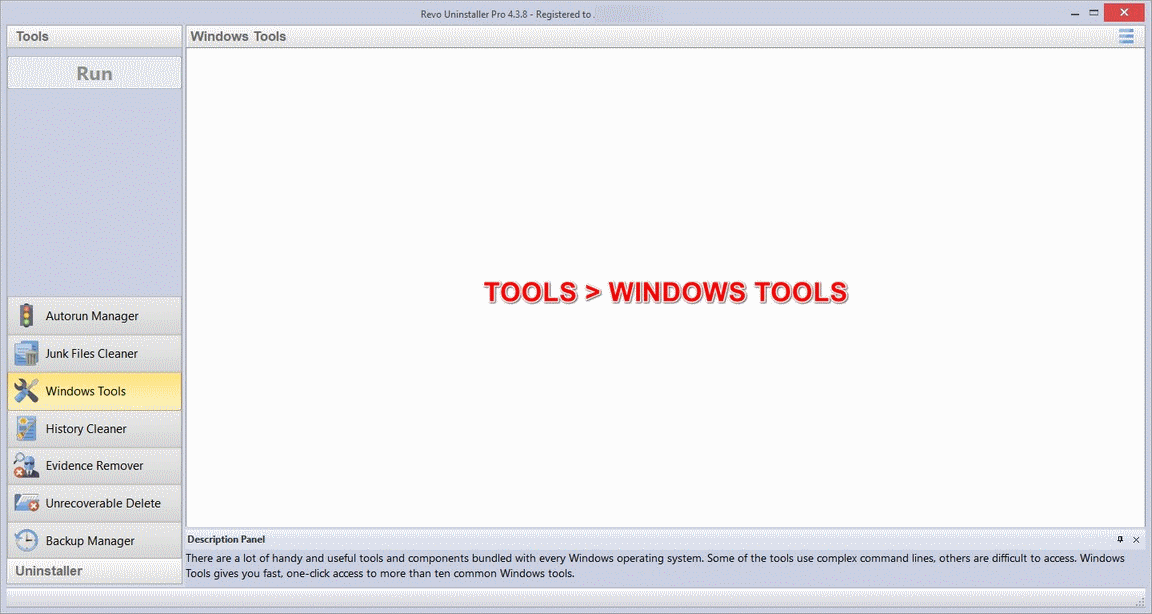The width and height of the screenshot is (1152, 614).
Task: Open Unrecoverable Delete tool
Action: 94,503
